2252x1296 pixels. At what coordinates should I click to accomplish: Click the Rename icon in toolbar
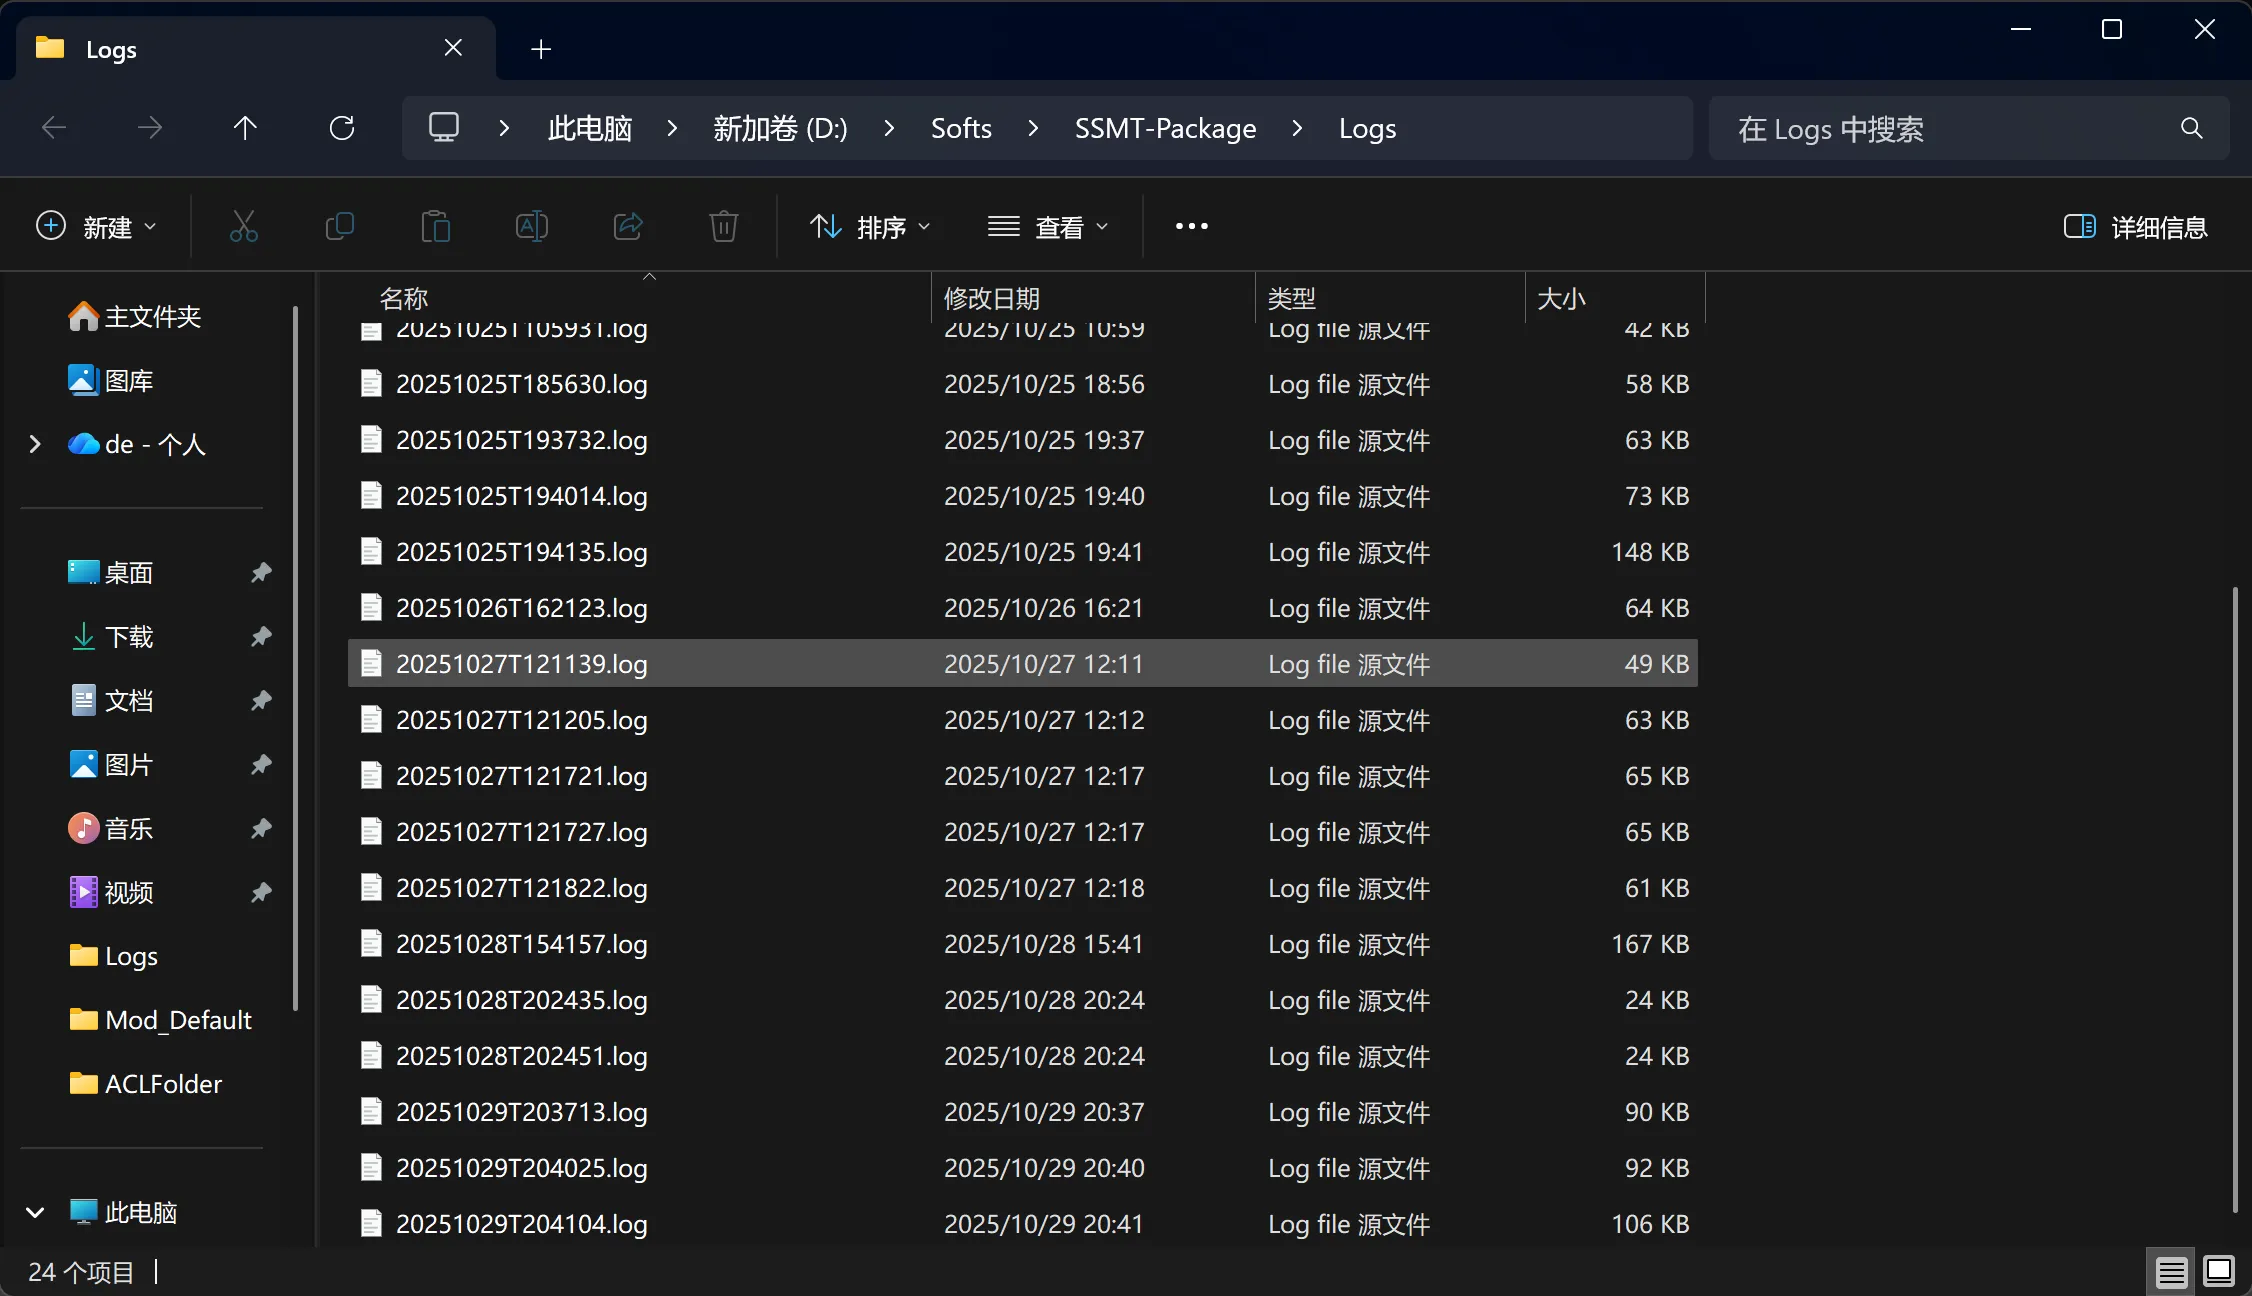pos(531,227)
